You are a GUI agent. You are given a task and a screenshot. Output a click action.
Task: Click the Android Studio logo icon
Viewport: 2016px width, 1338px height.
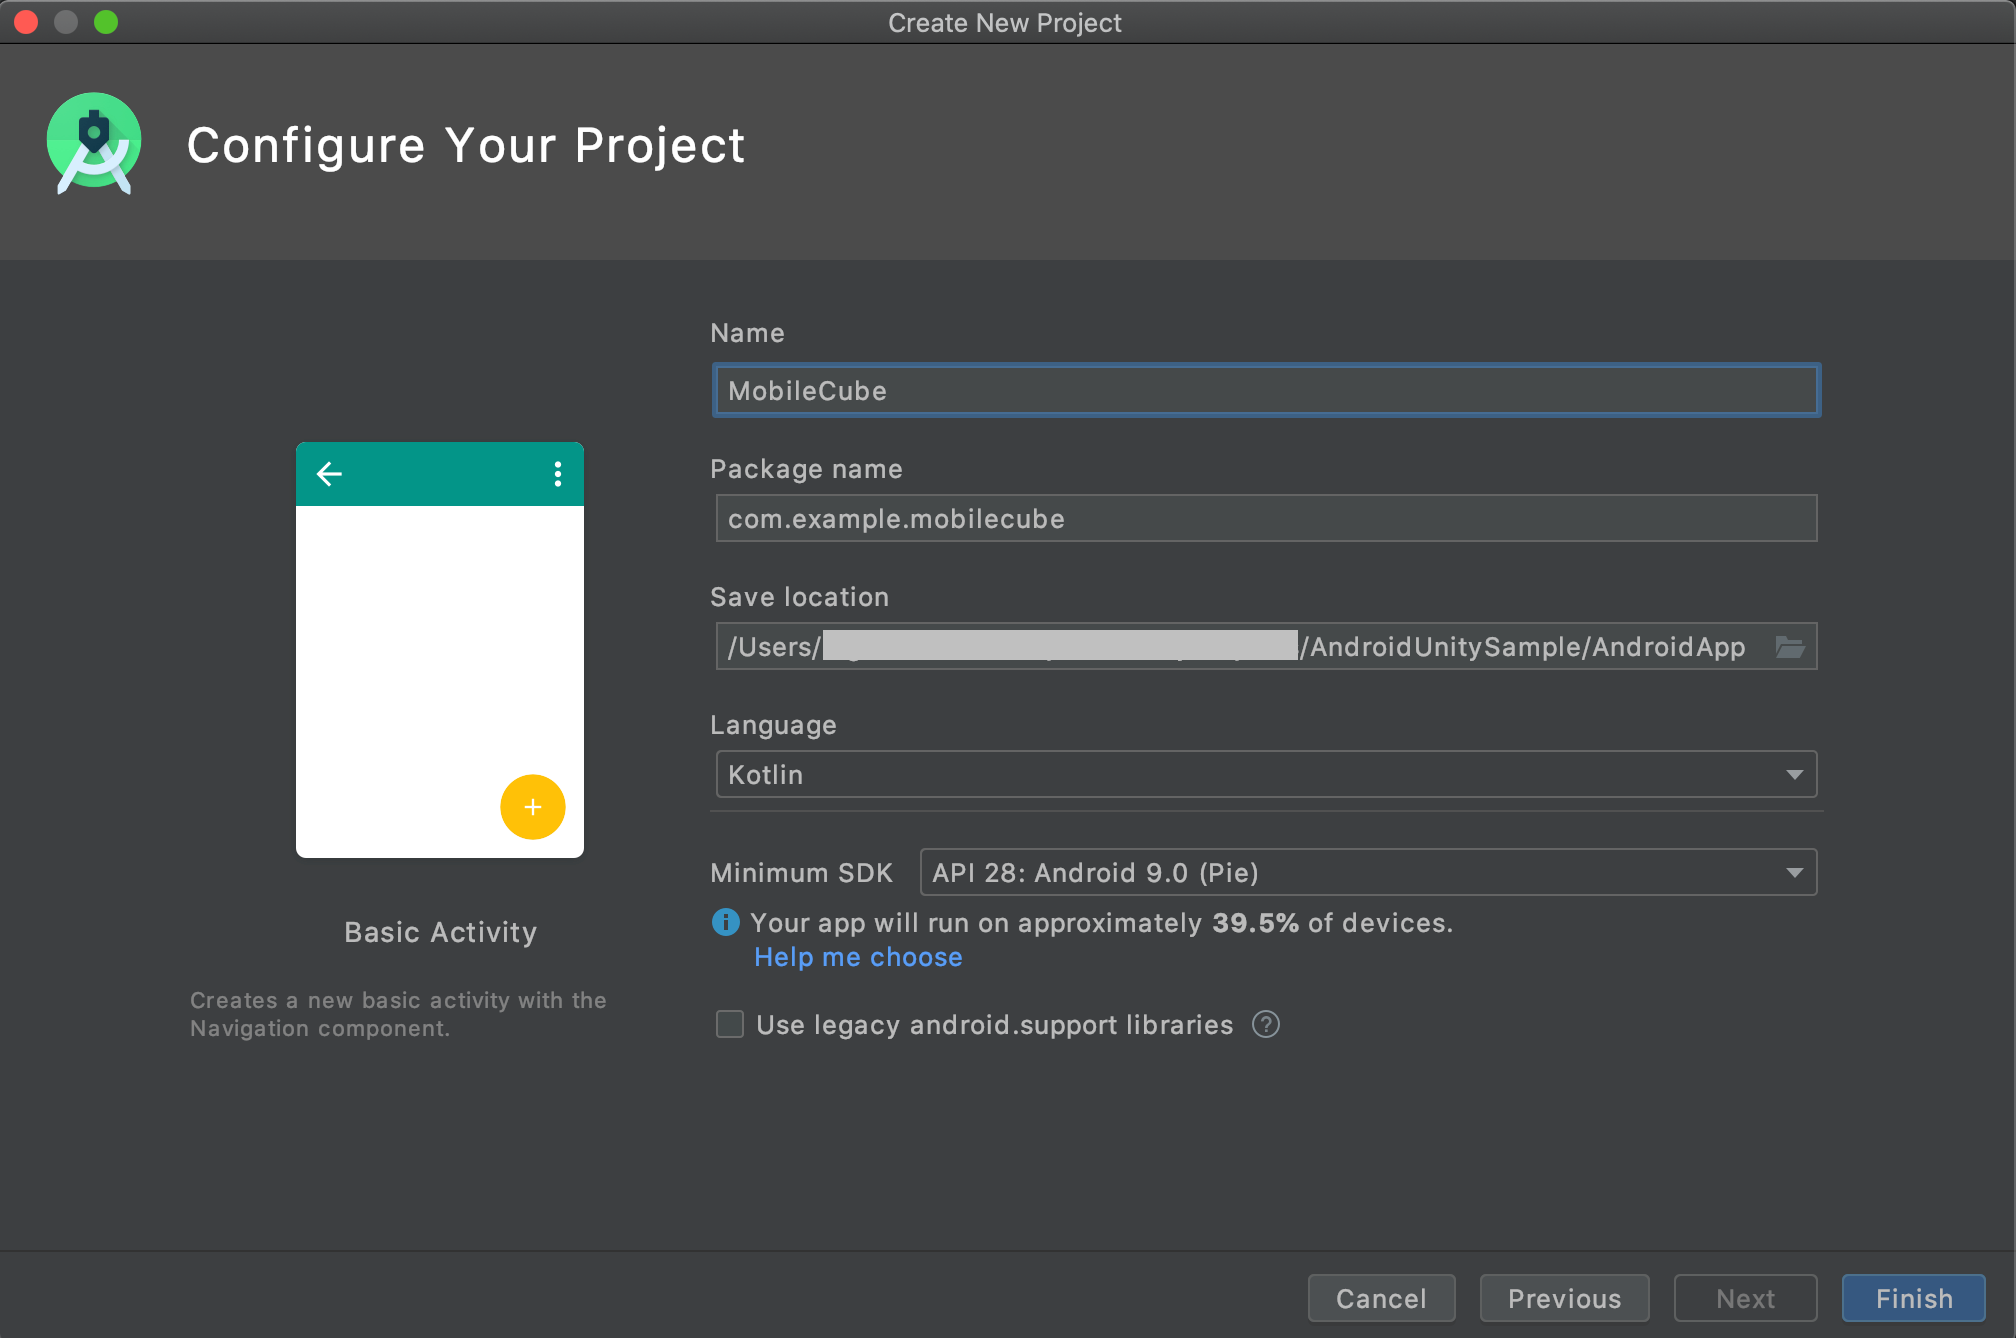coord(94,144)
